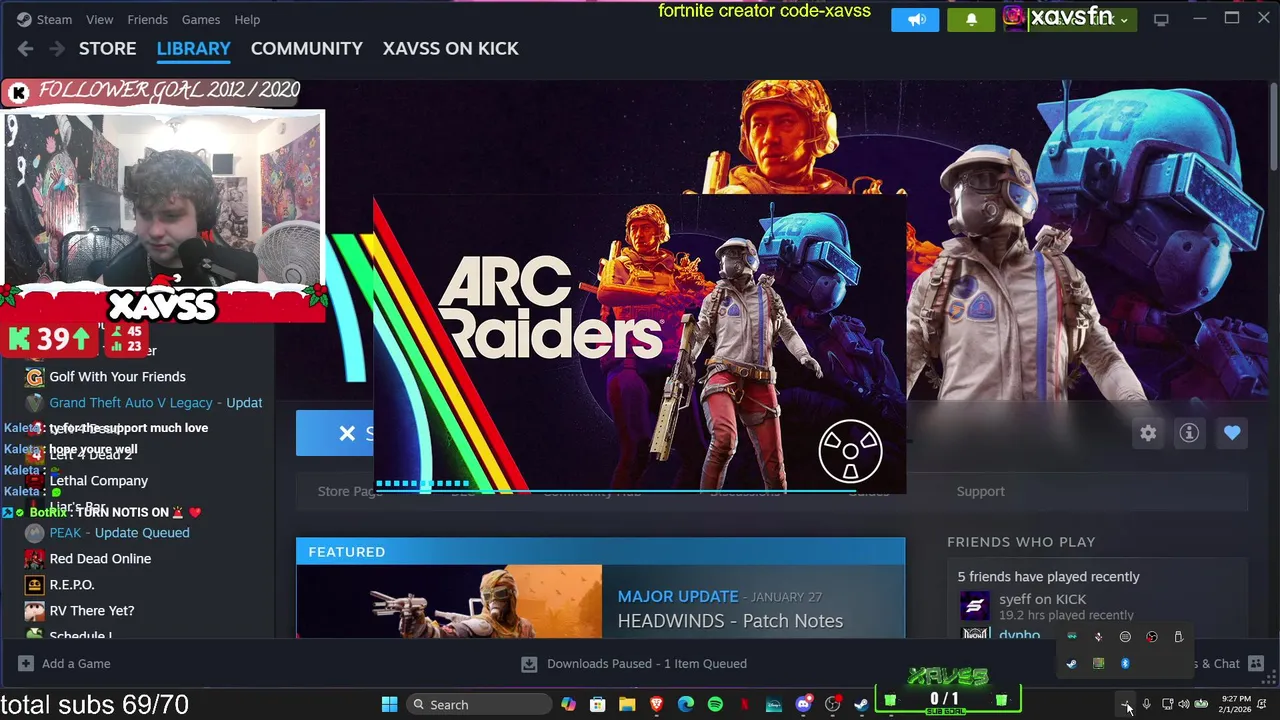Open Disney+ from the taskbar
1280x720 pixels.
(773, 705)
